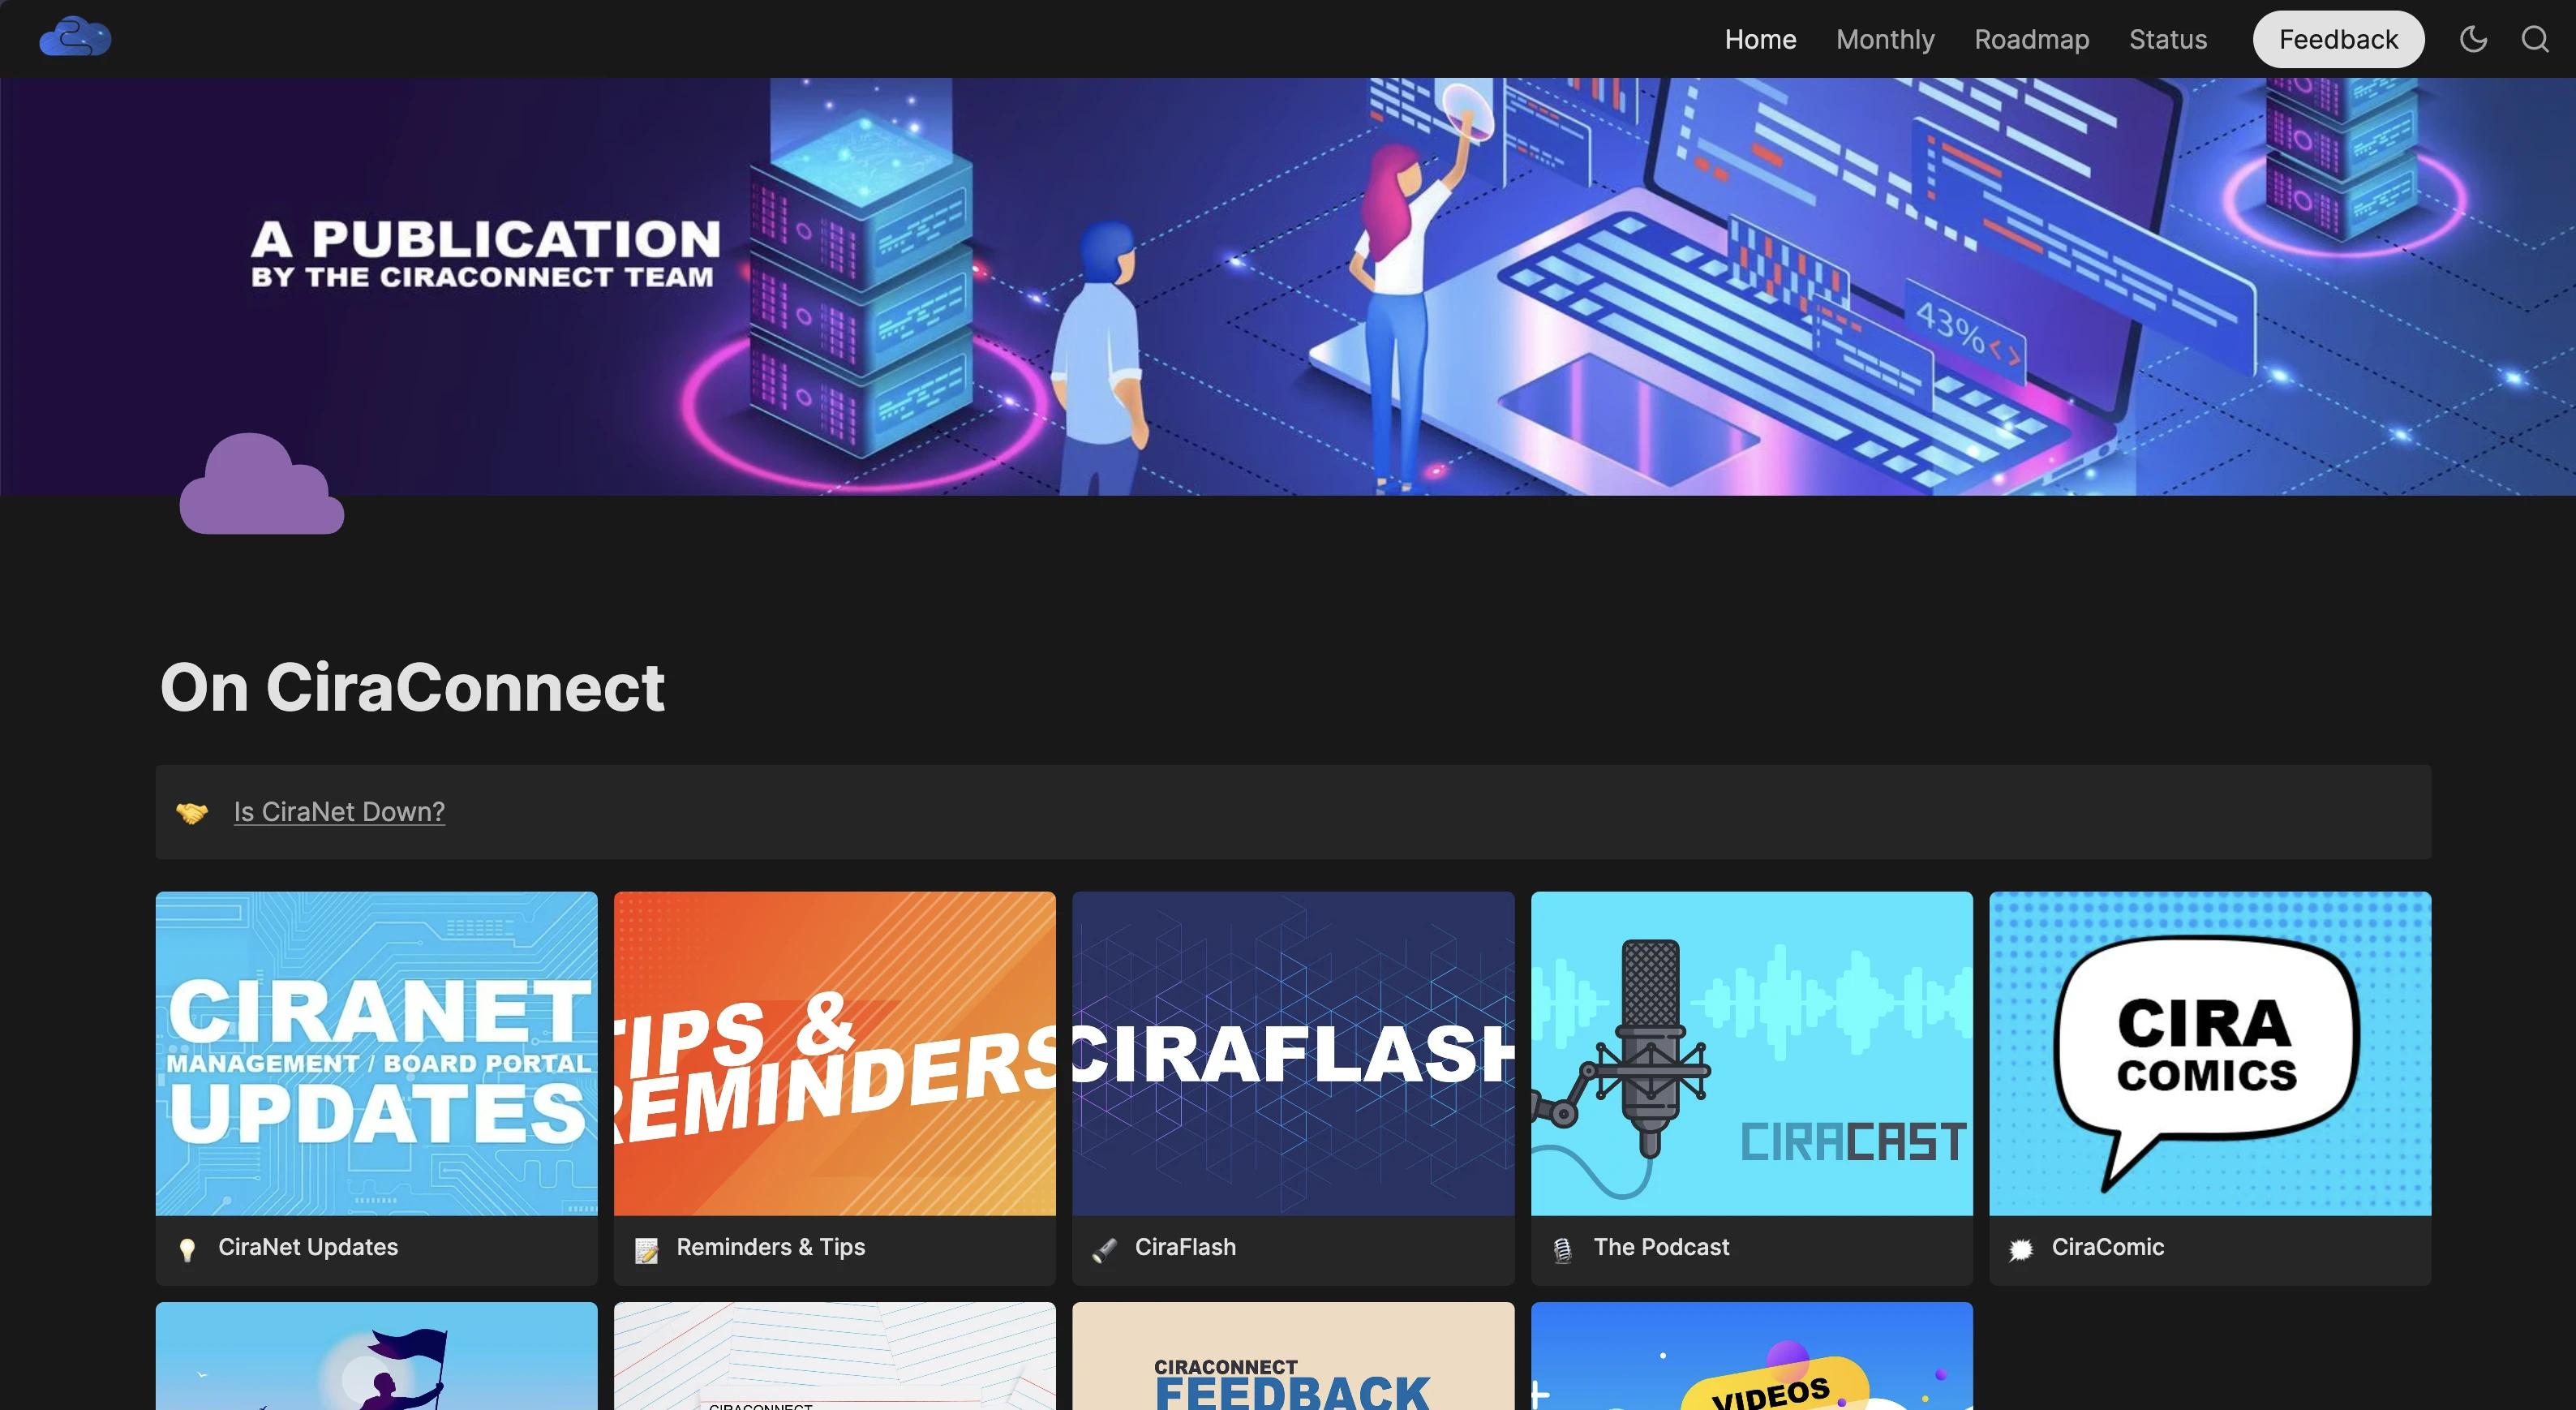
Task: Click flashlight icon next to CiraFlash
Action: pyautogui.click(x=1104, y=1248)
